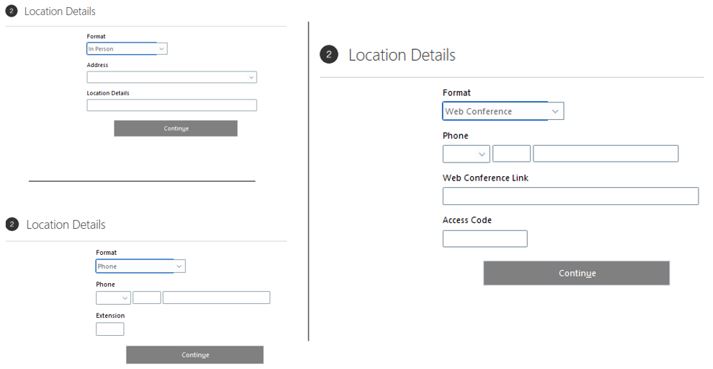Open the Format dropdown showing Web Conference
The width and height of the screenshot is (713, 369).
click(x=503, y=111)
